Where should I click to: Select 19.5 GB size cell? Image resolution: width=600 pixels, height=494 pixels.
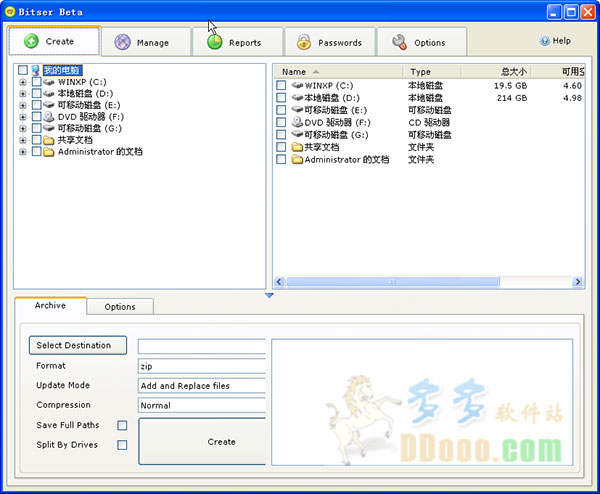(510, 85)
